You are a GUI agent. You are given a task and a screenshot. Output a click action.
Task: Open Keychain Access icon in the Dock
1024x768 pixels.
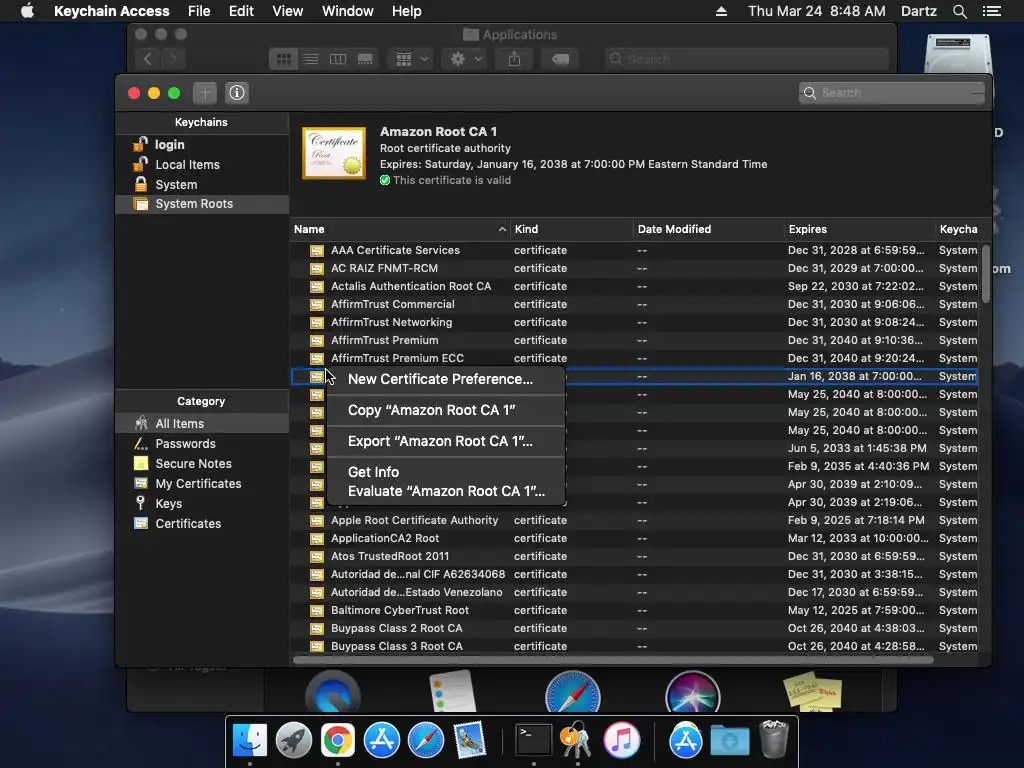[x=577, y=741]
